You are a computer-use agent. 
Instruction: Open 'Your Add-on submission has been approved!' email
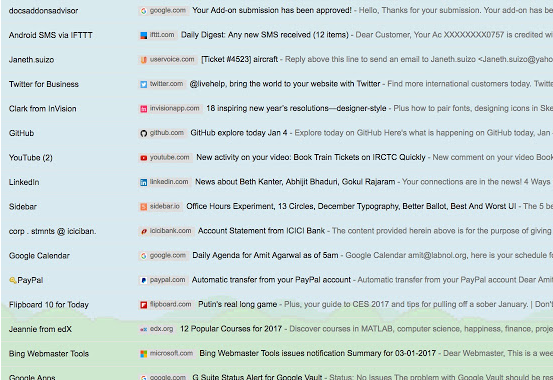point(272,11)
